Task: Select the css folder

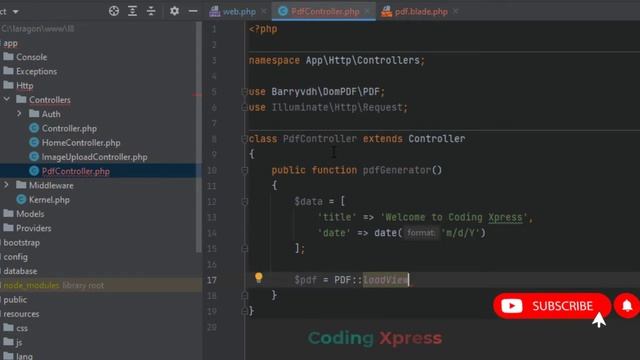Action: (x=16, y=328)
